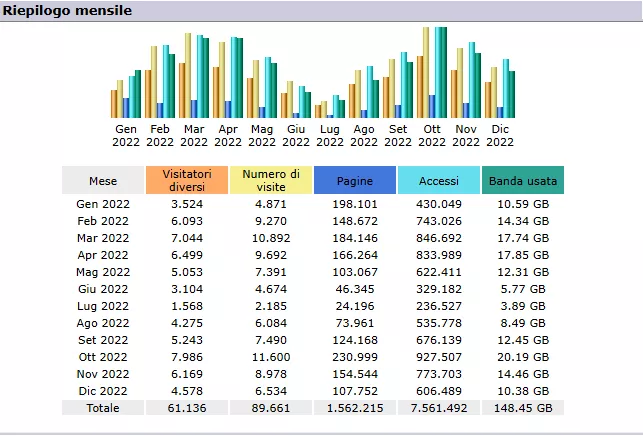
Task: Click the cyan Accessi column header
Action: click(439, 181)
